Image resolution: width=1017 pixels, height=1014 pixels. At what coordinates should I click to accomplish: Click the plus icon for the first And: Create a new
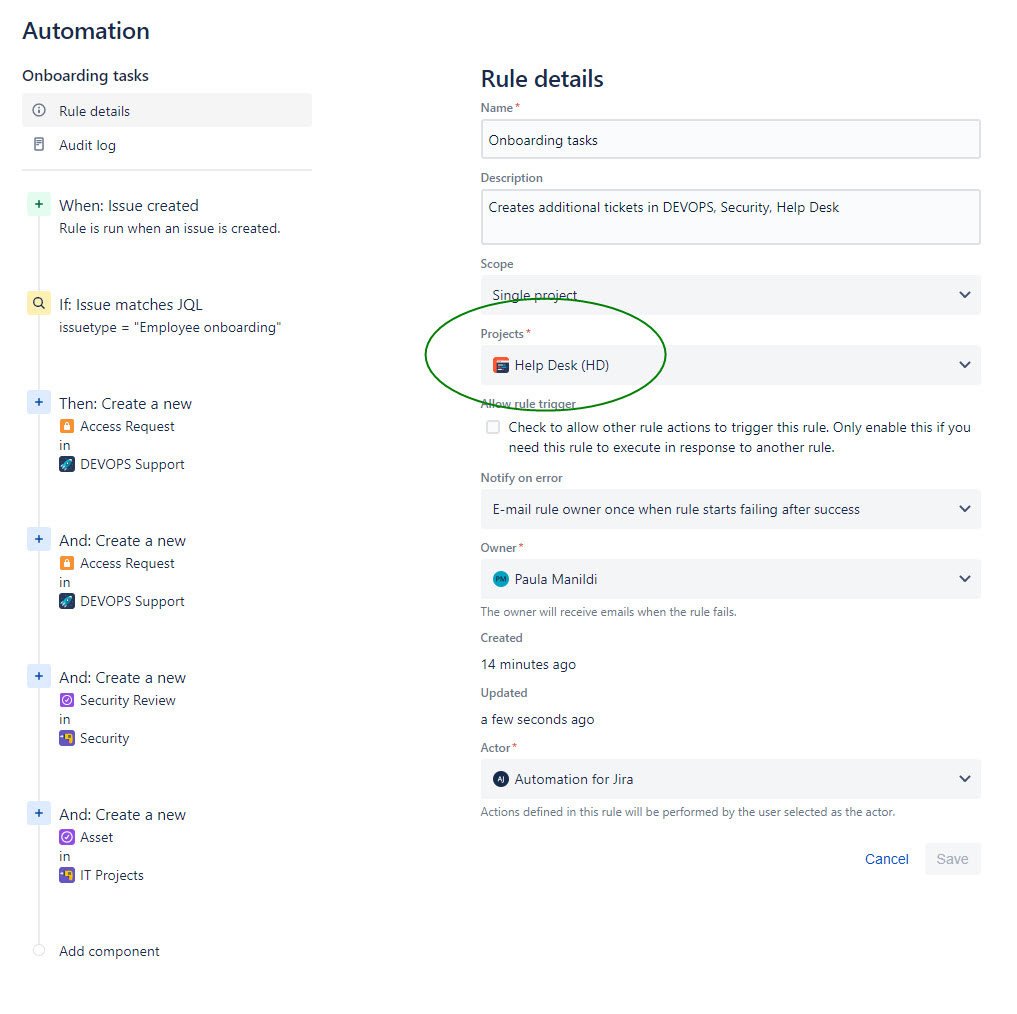point(39,539)
